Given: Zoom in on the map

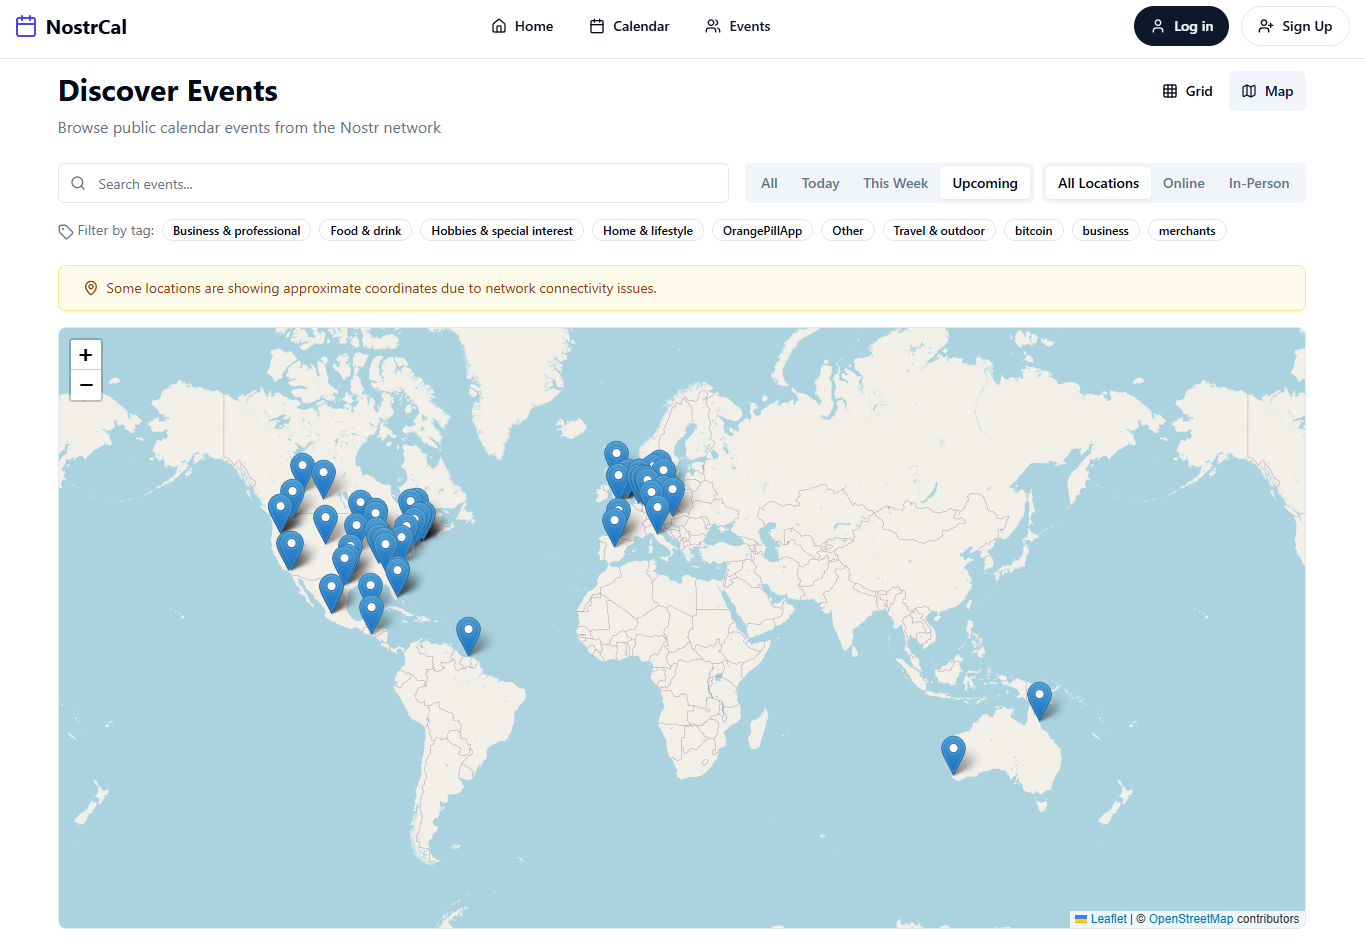Looking at the screenshot, I should pyautogui.click(x=86, y=355).
